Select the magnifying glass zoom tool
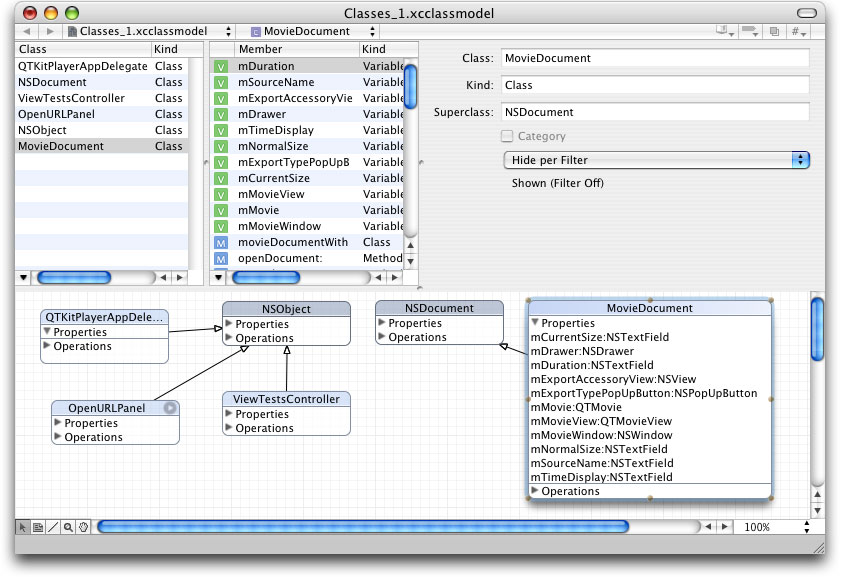Image resolution: width=841 pixels, height=577 pixels. tap(68, 527)
